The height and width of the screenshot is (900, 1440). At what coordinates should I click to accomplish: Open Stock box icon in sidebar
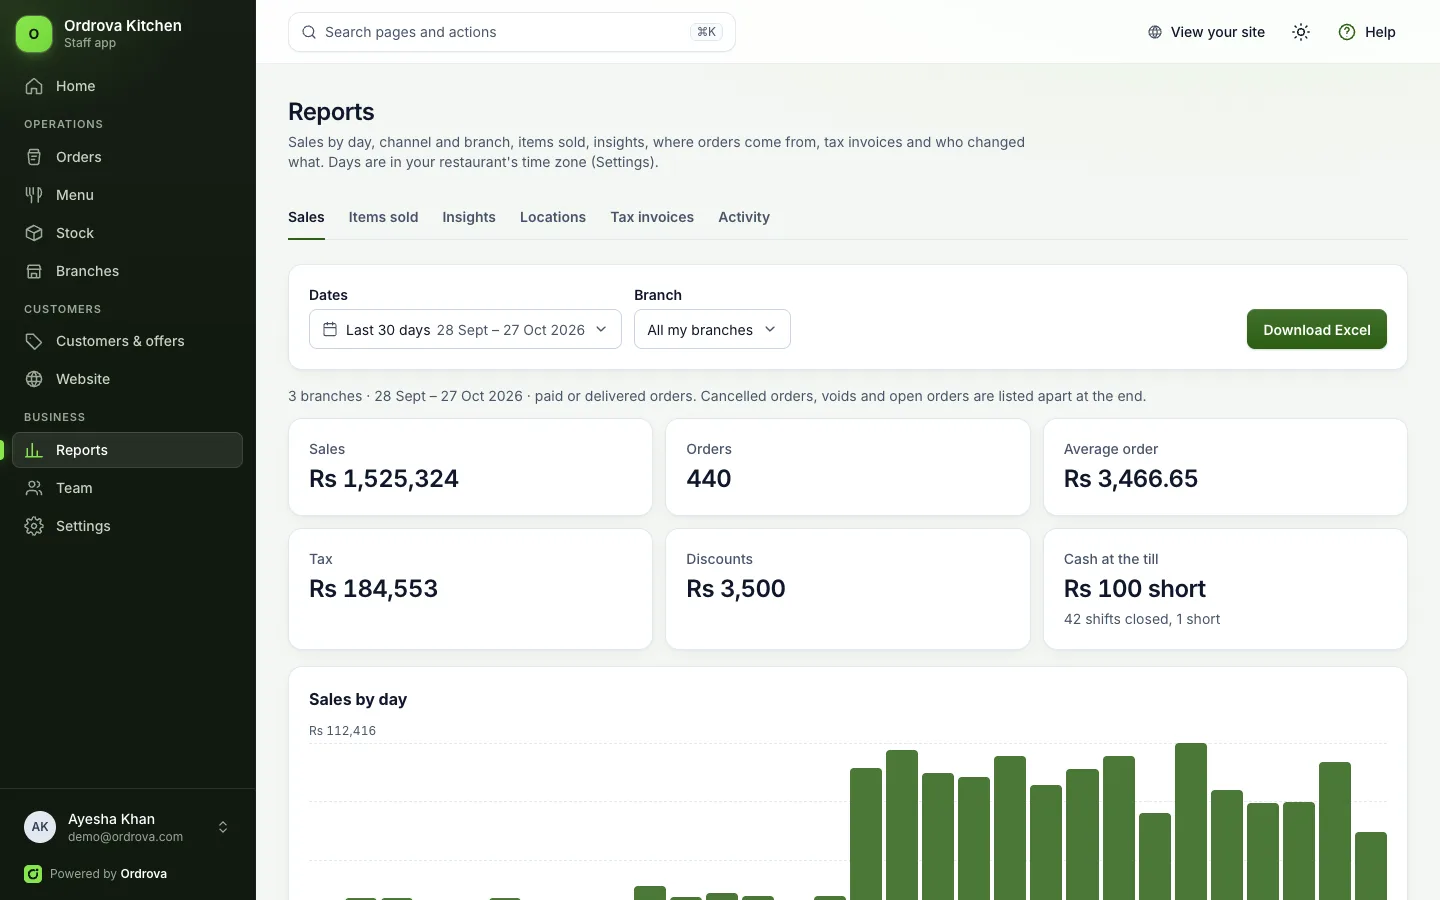(x=34, y=233)
